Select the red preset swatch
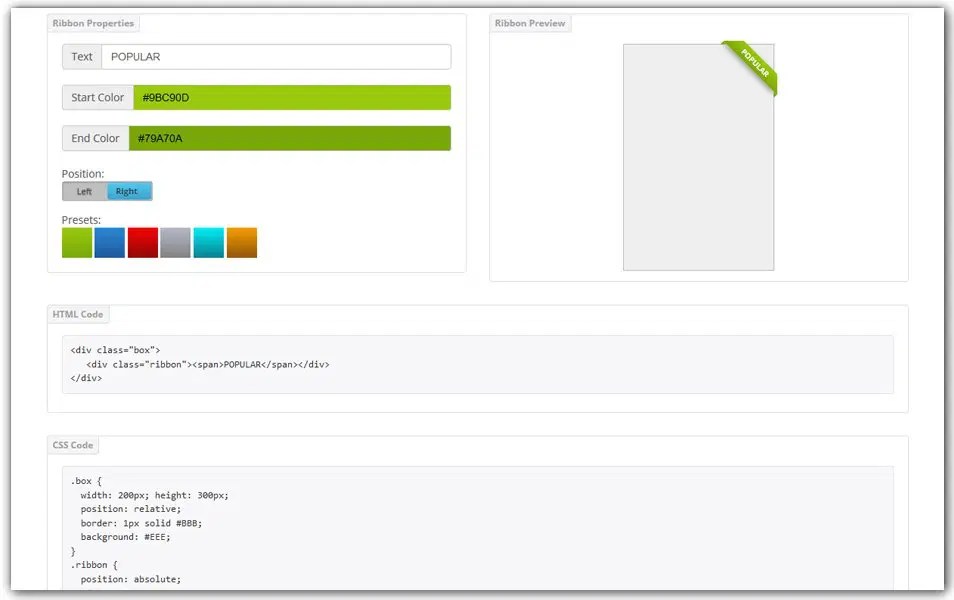 pyautogui.click(x=143, y=242)
